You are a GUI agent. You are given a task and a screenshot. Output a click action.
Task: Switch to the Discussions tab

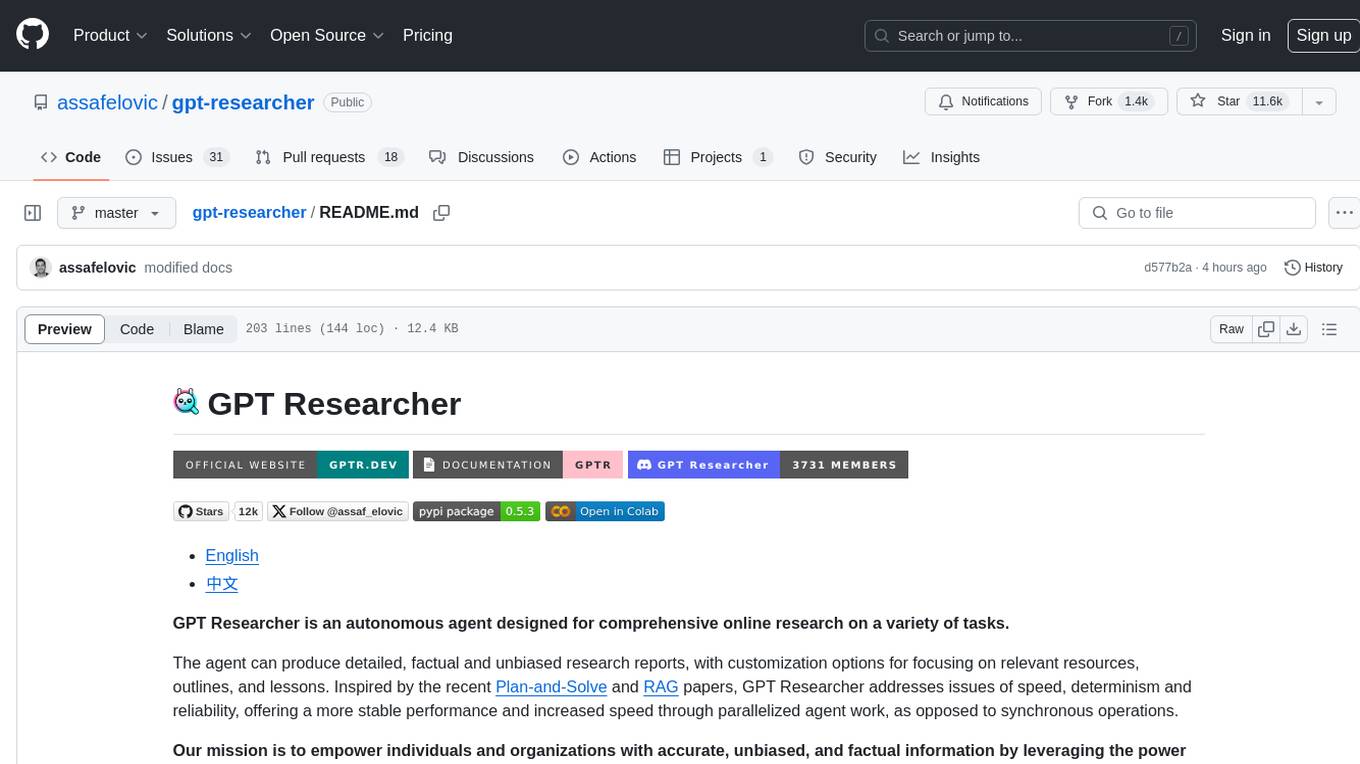481,157
